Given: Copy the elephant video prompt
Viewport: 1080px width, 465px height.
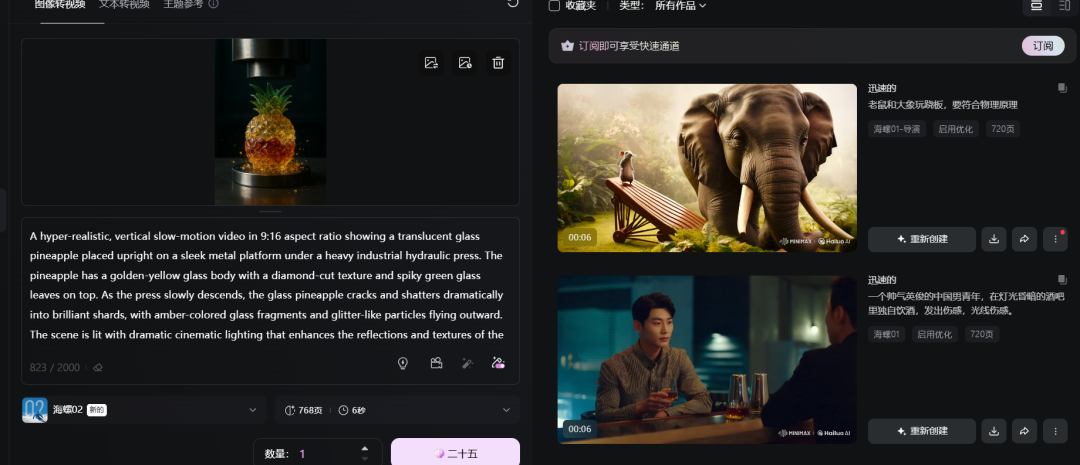Looking at the screenshot, I should [x=1061, y=88].
